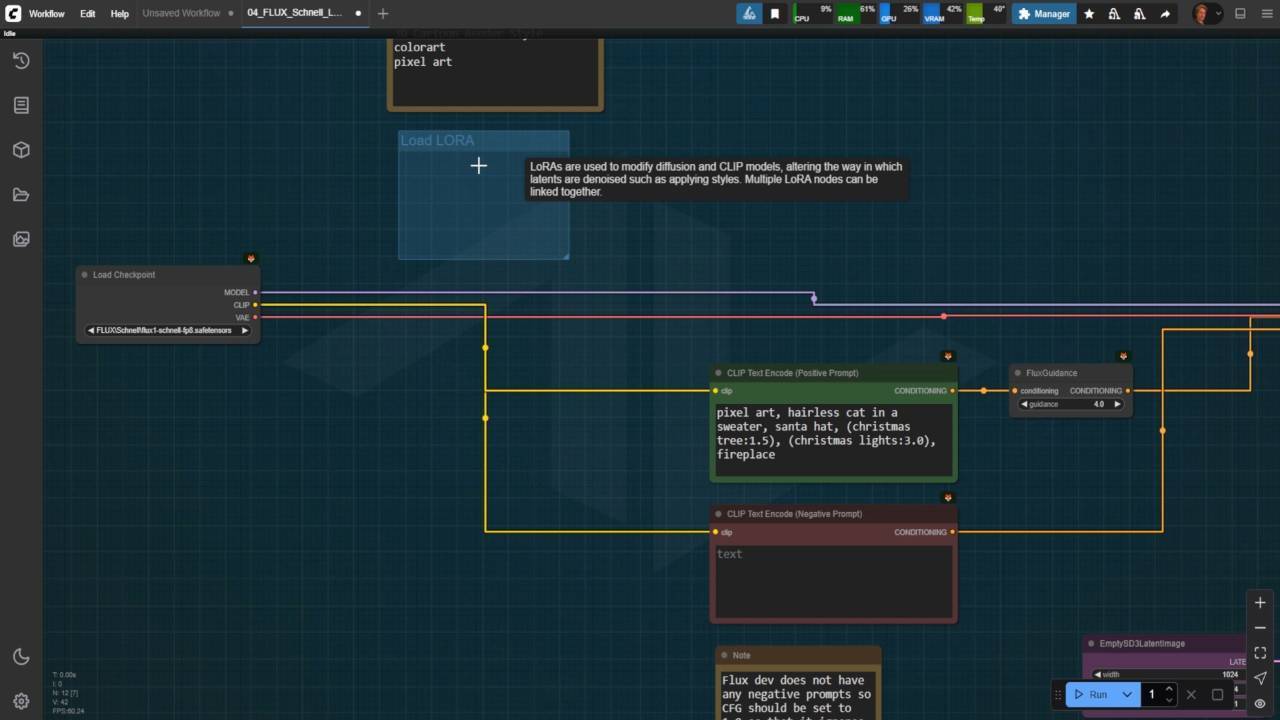This screenshot has width=1280, height=720.
Task: Open the user profile dropdown
Action: click(1207, 14)
